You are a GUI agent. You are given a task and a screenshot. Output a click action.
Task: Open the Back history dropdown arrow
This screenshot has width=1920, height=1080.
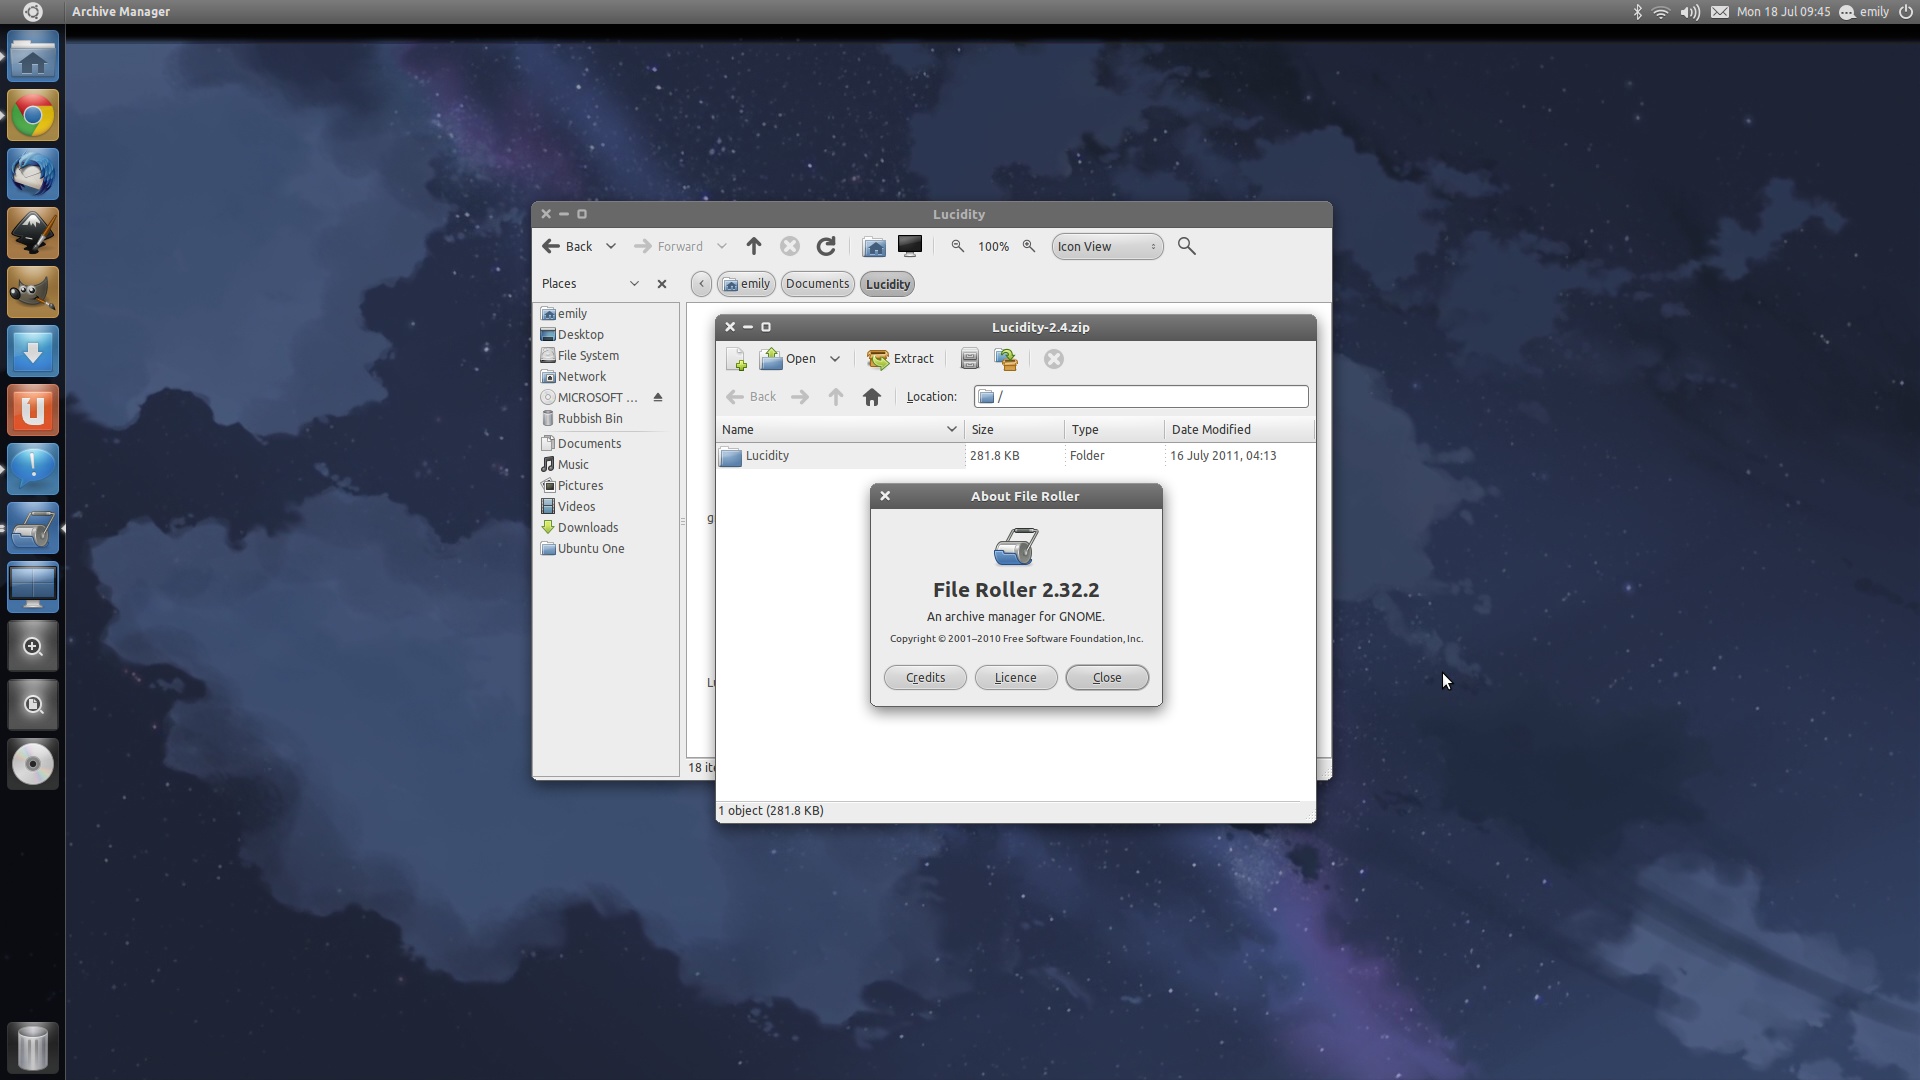tap(611, 246)
